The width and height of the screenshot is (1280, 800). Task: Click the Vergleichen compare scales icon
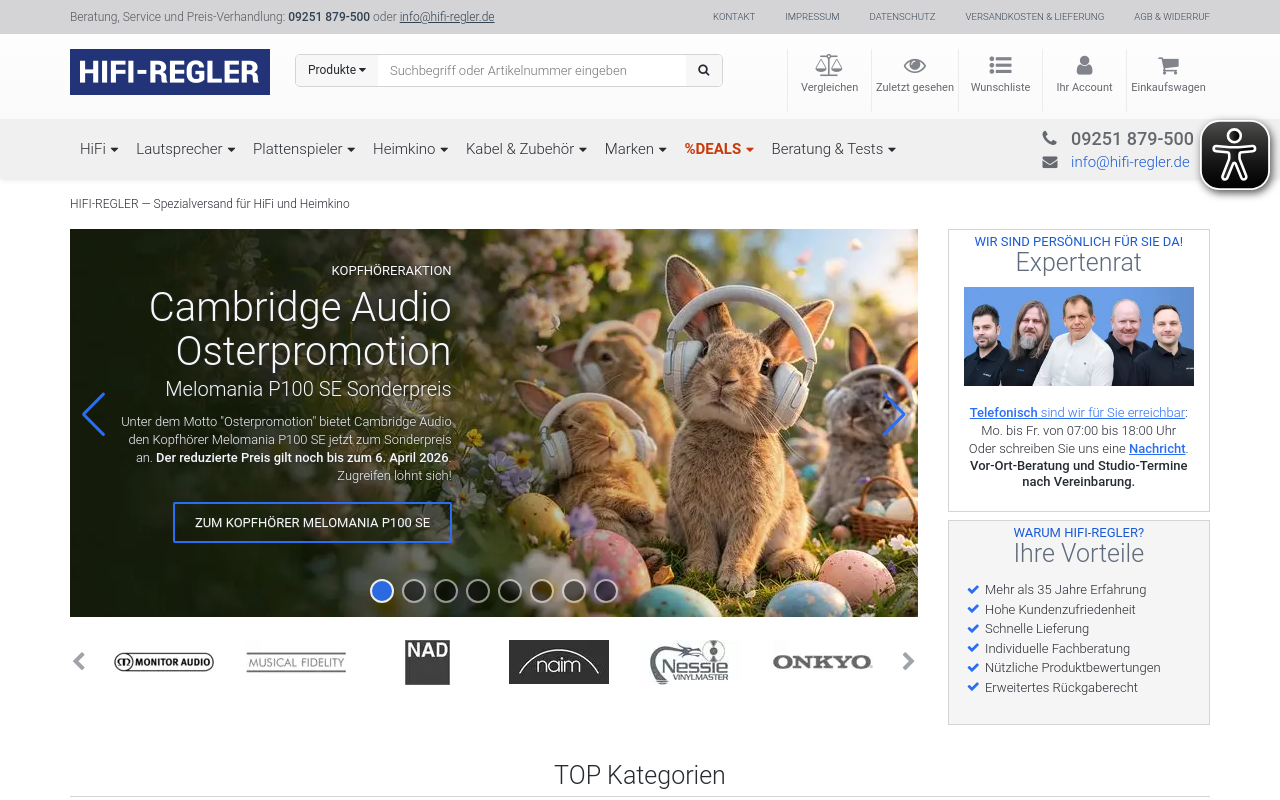point(828,65)
